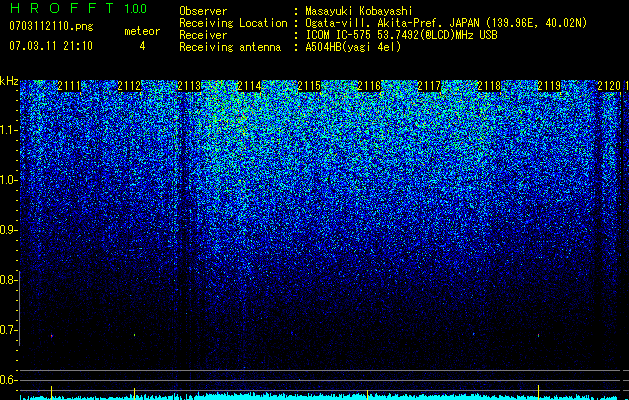Click the yellow meteor marker below 2119
The height and width of the screenshot is (400, 629).
(538, 392)
